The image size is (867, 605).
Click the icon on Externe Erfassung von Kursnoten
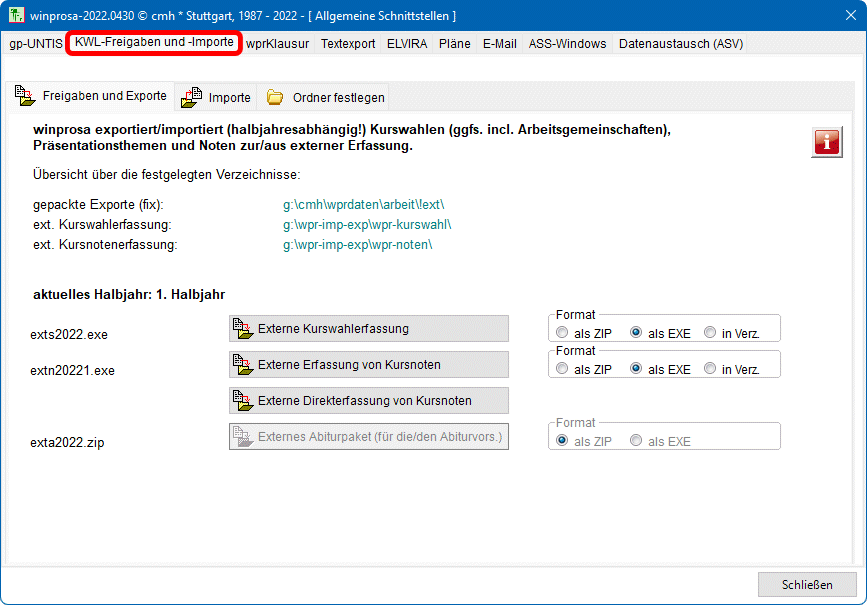click(x=242, y=364)
